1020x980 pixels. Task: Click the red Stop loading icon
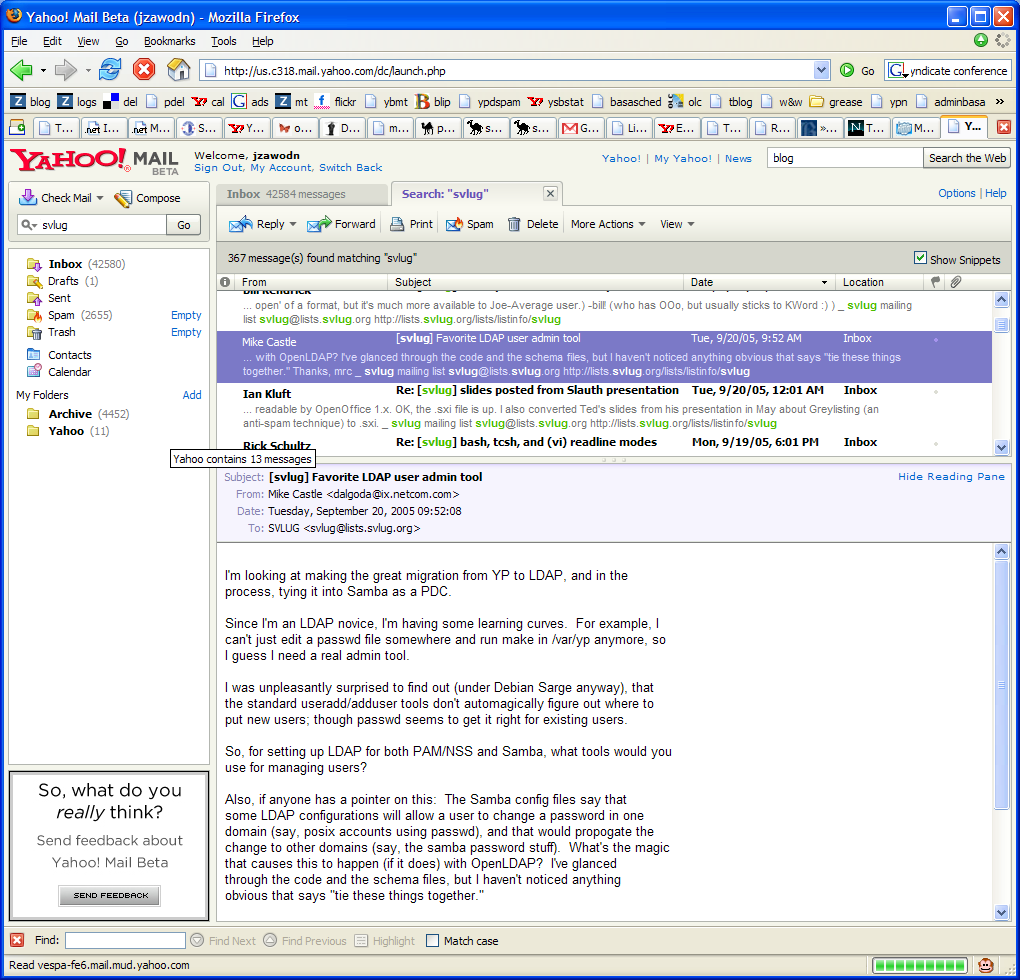click(145, 70)
